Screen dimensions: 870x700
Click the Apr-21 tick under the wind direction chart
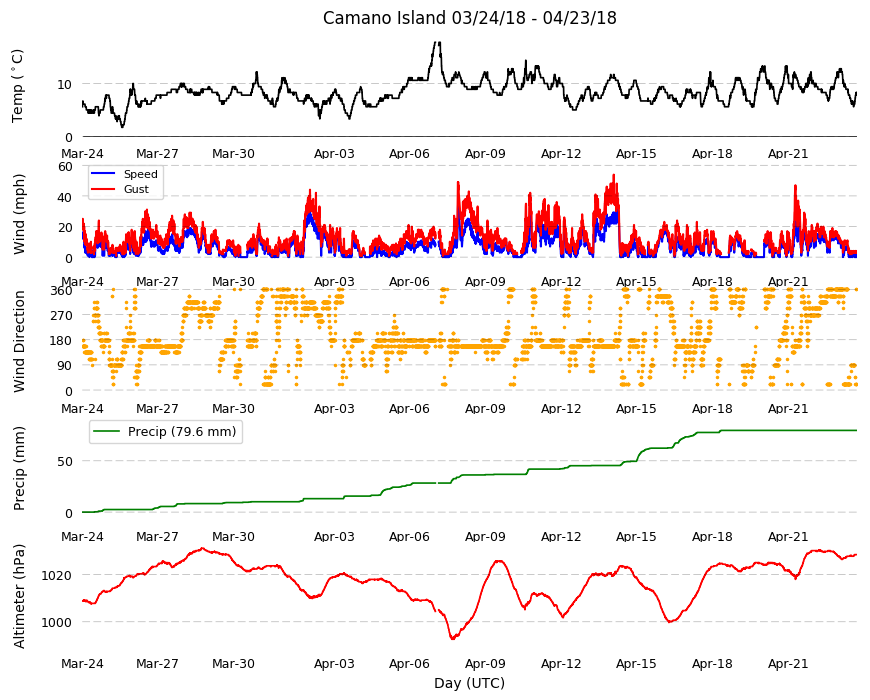point(788,408)
